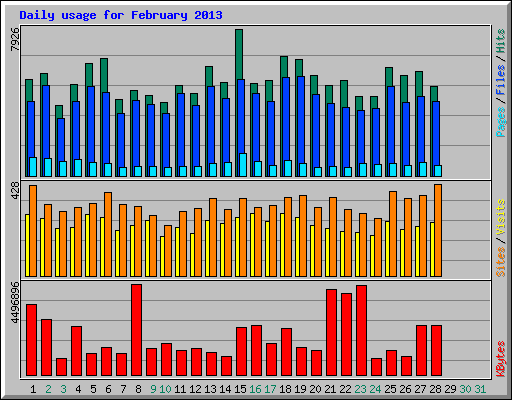Click the red KBytes bar for day 3
Screen dimensions: 512x400
[x=61, y=367]
